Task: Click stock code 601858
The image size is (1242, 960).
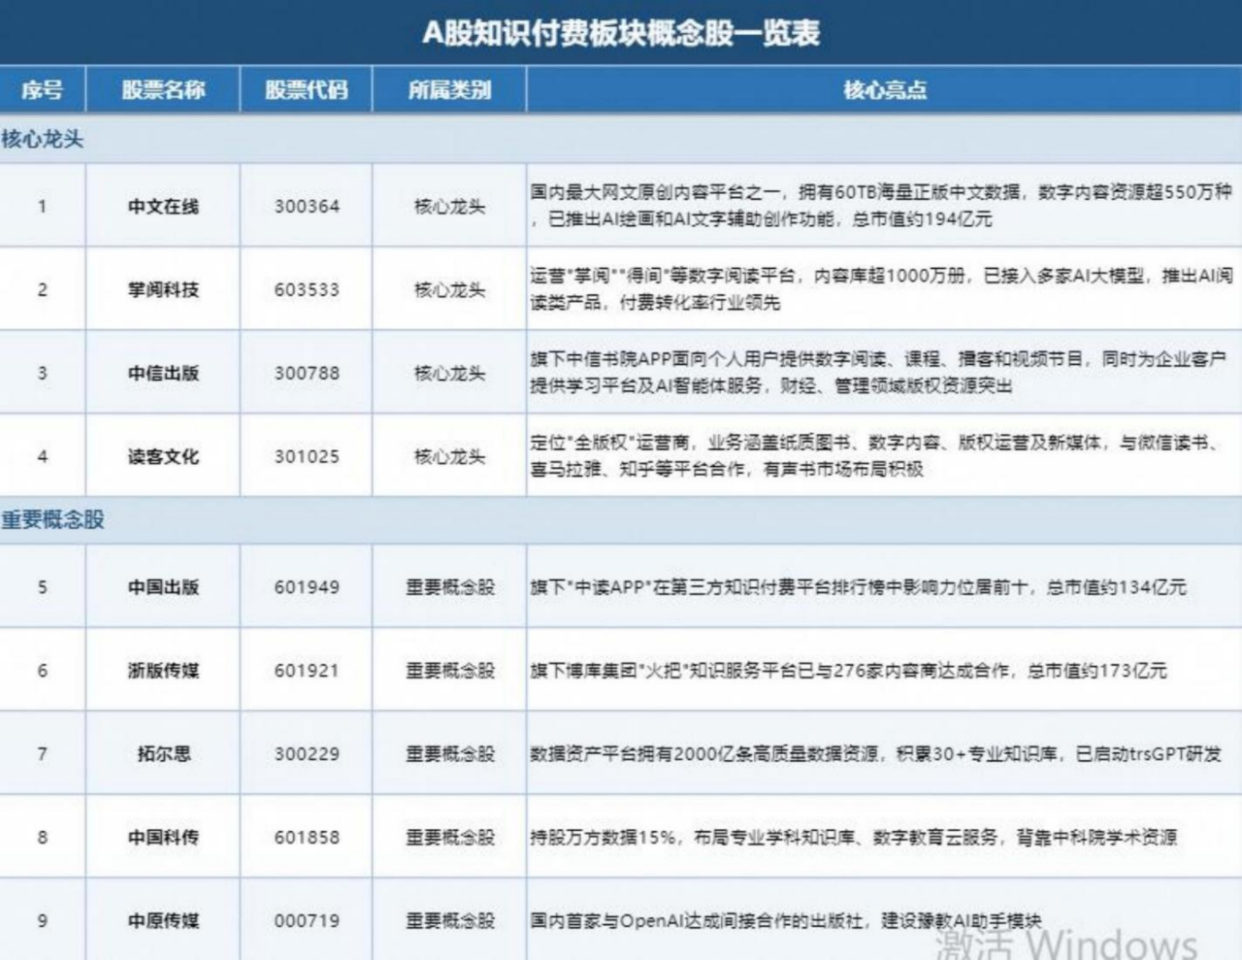Action: [x=307, y=837]
